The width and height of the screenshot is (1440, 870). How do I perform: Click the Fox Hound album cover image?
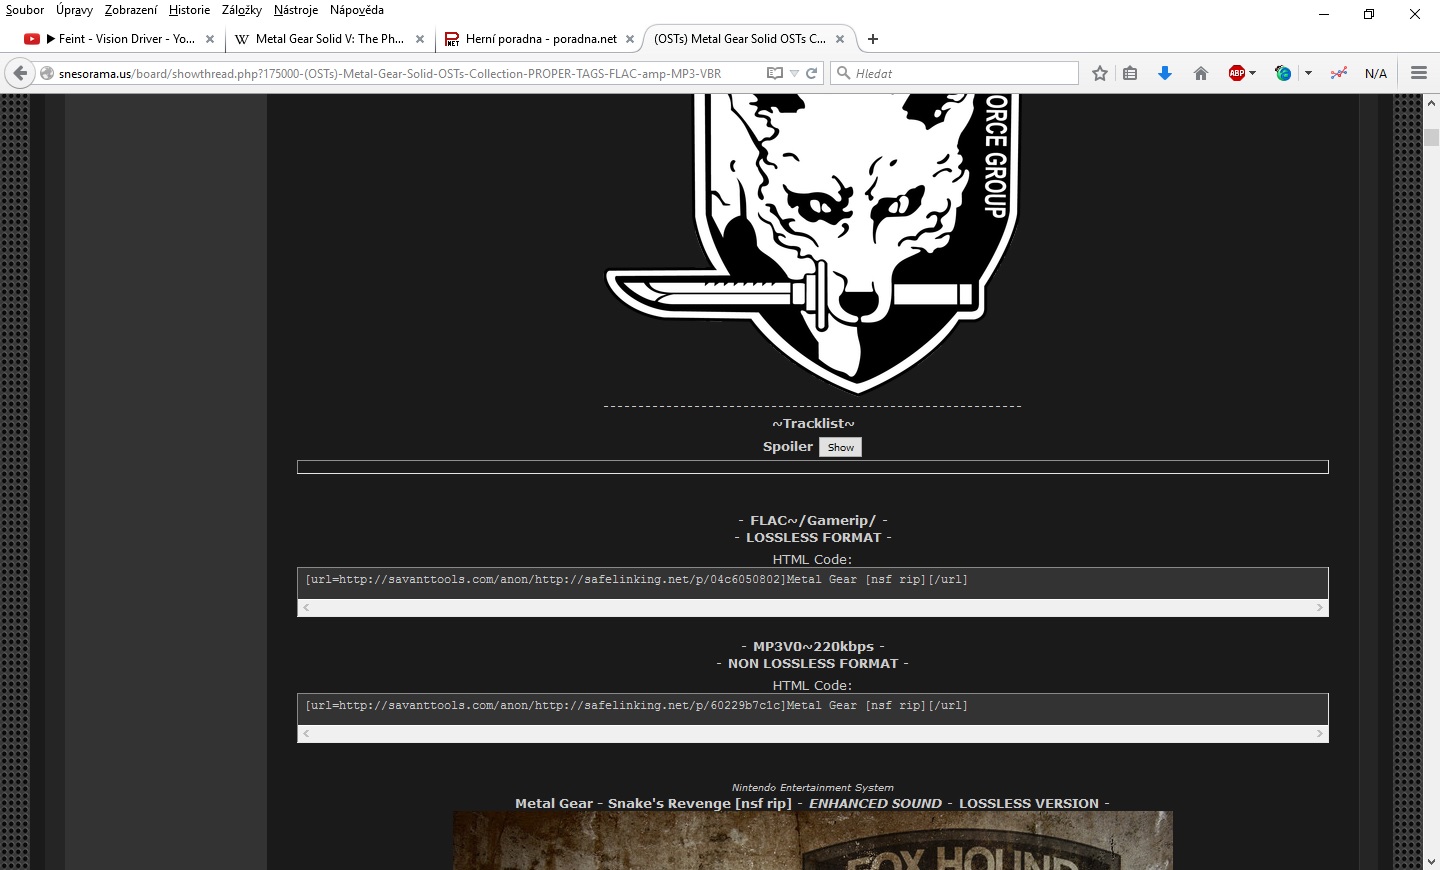point(813,840)
